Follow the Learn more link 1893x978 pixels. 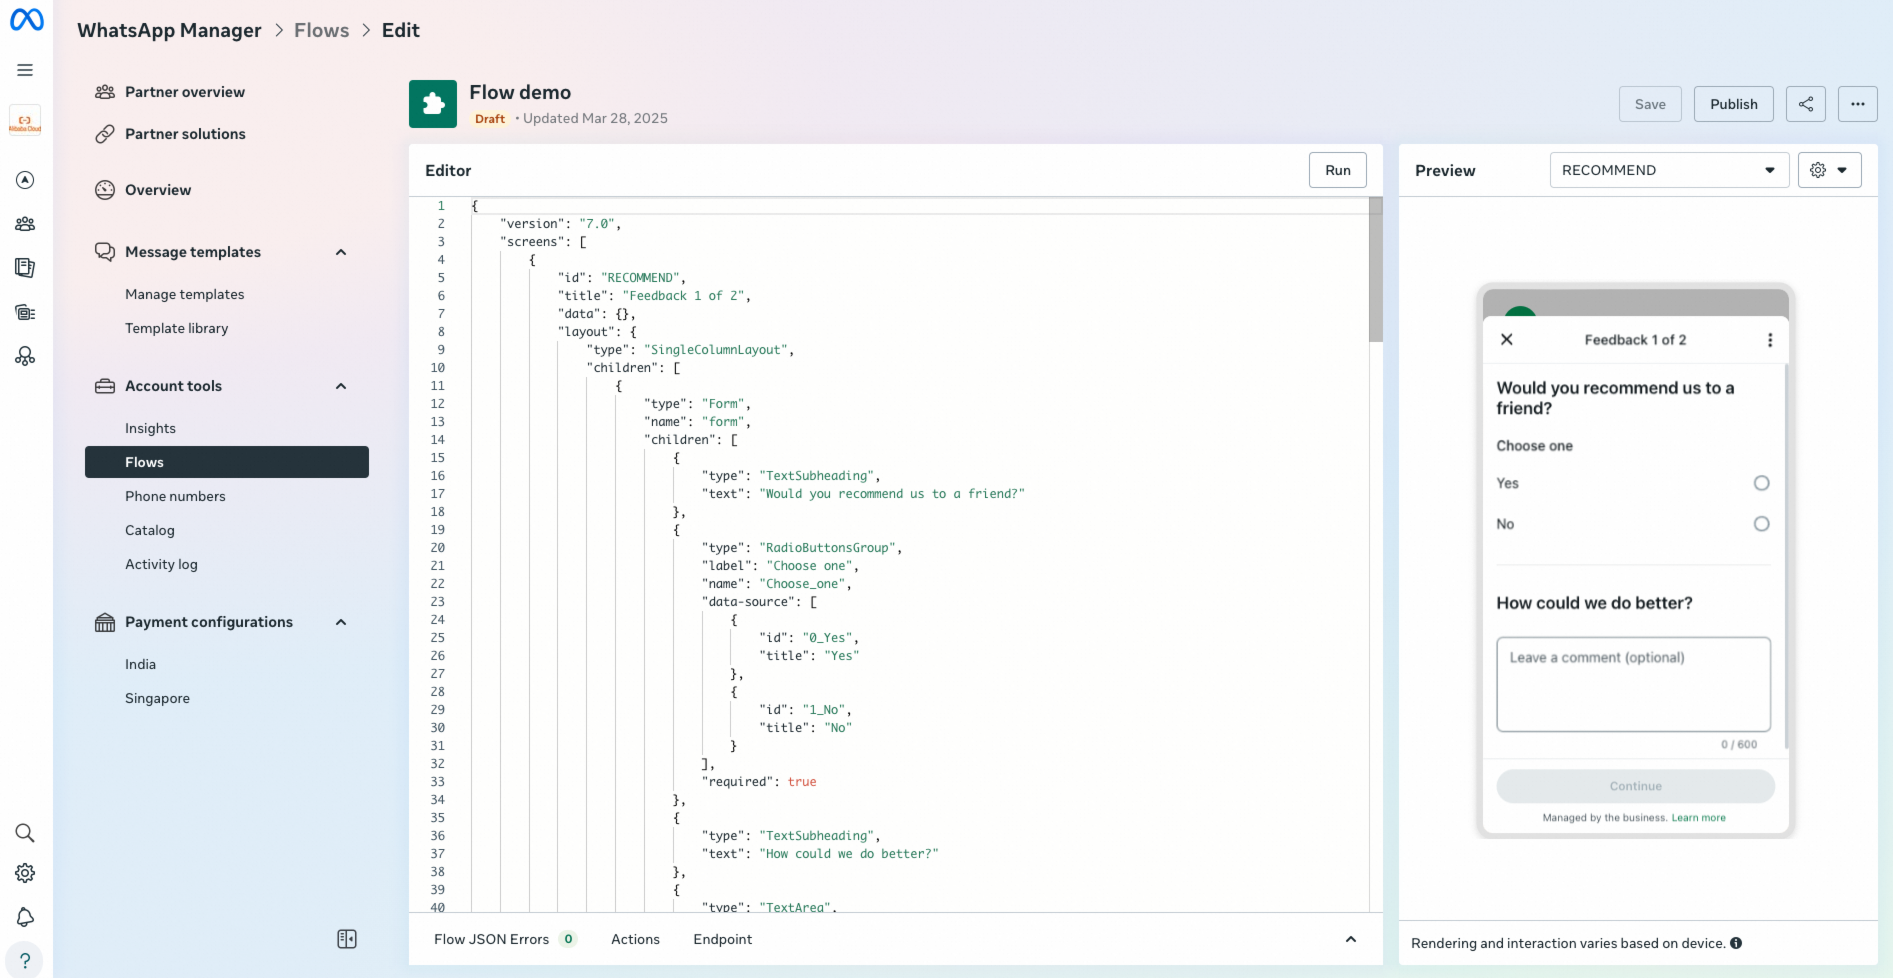1698,818
